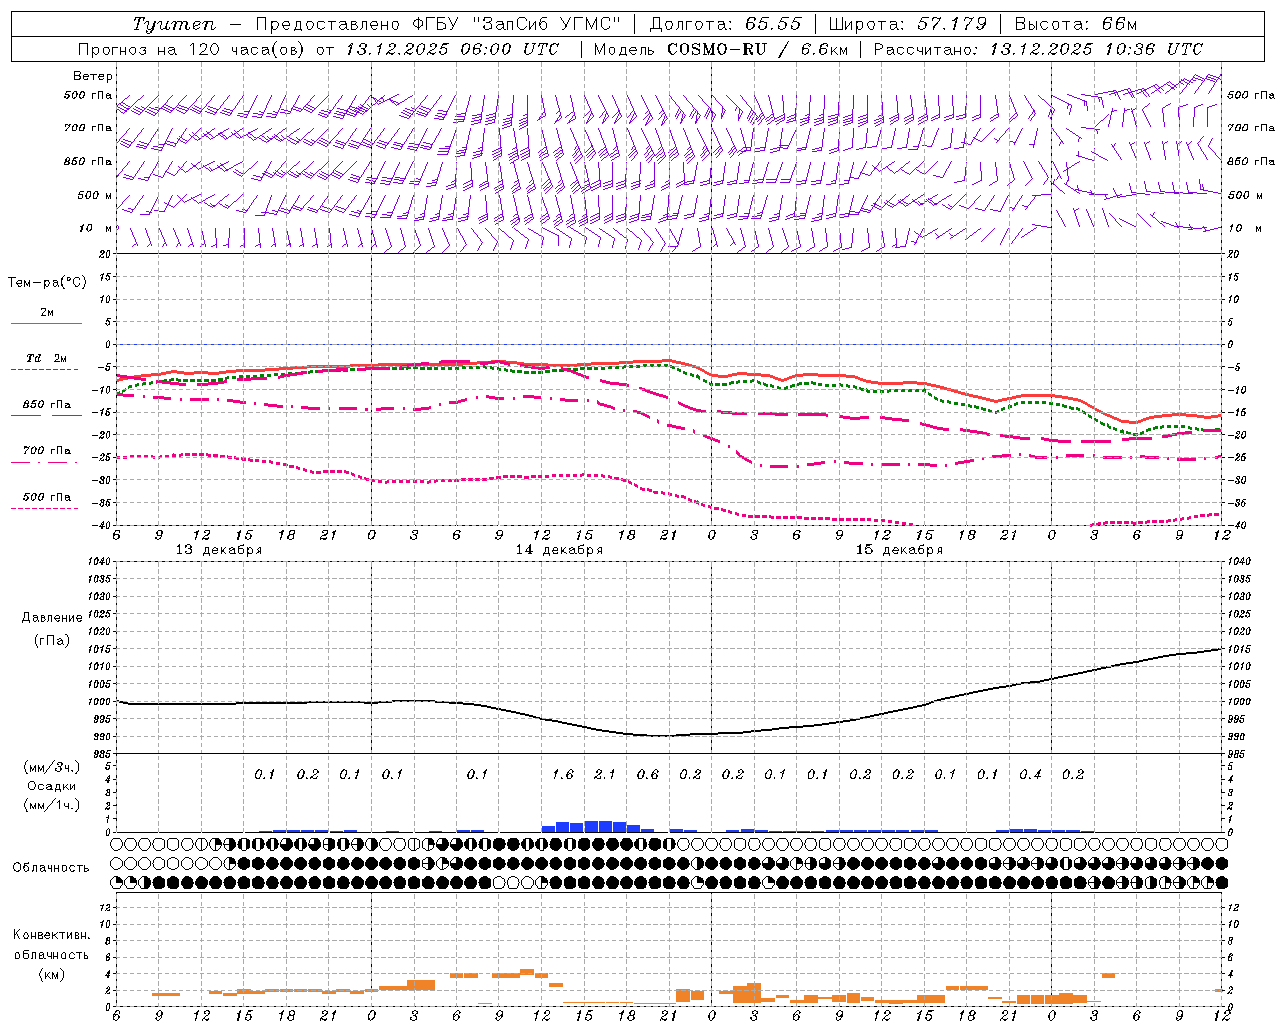The width and height of the screenshot is (1280, 1024).
Task: Click the (км) unit label under облачность
Action: (51, 974)
